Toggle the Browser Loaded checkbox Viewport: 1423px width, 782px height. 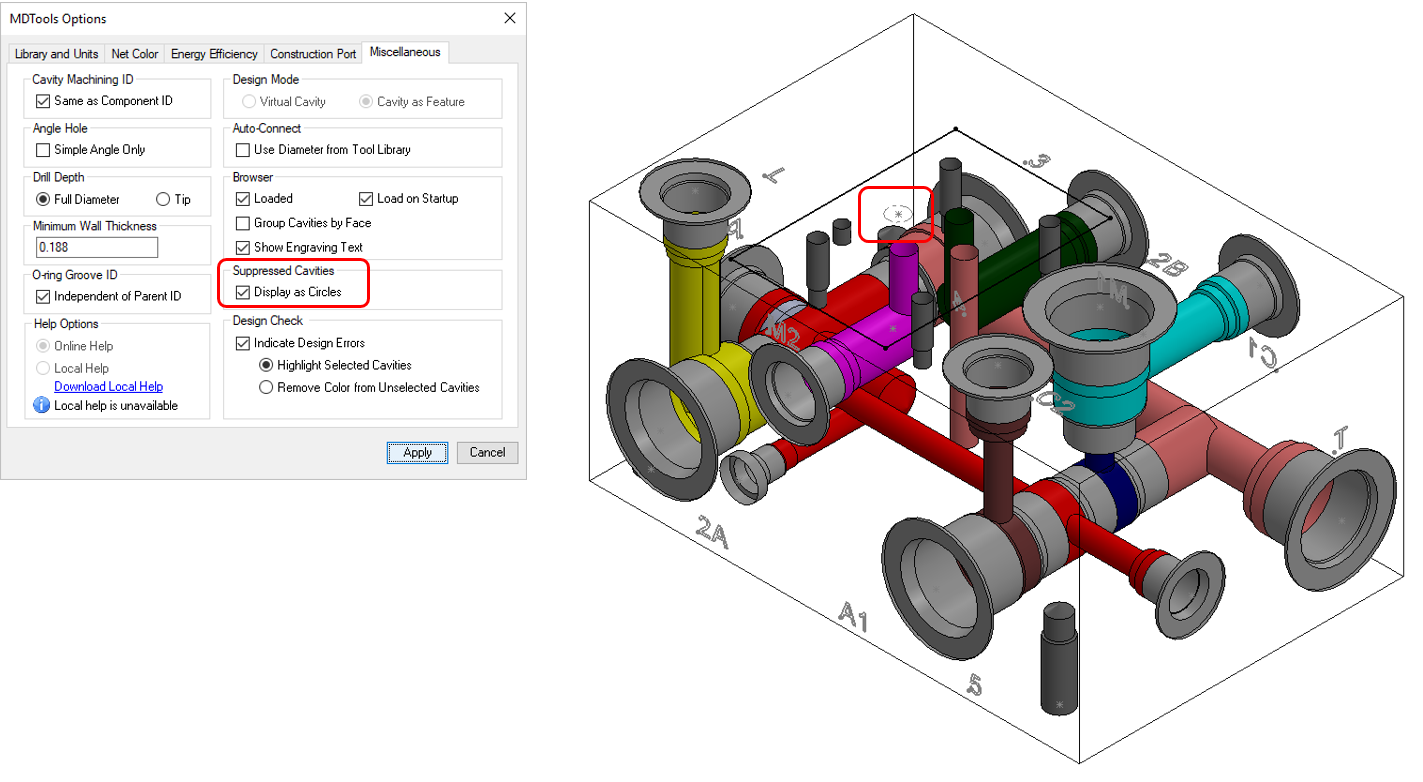(x=243, y=199)
